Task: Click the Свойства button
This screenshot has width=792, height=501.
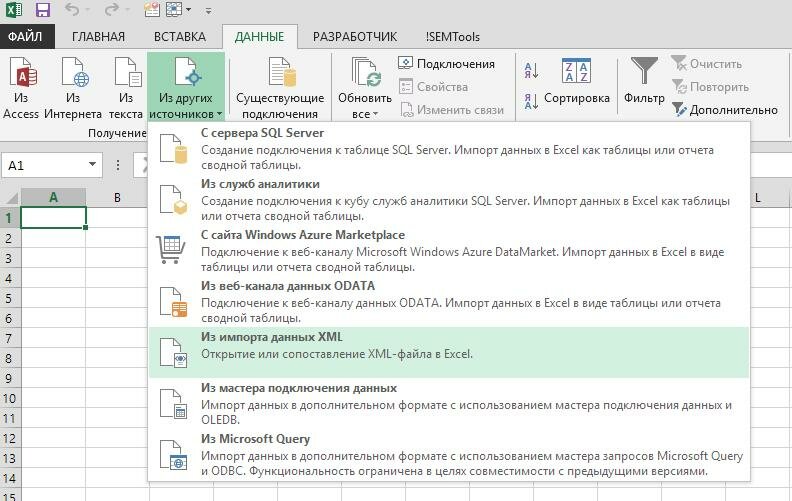Action: point(433,87)
